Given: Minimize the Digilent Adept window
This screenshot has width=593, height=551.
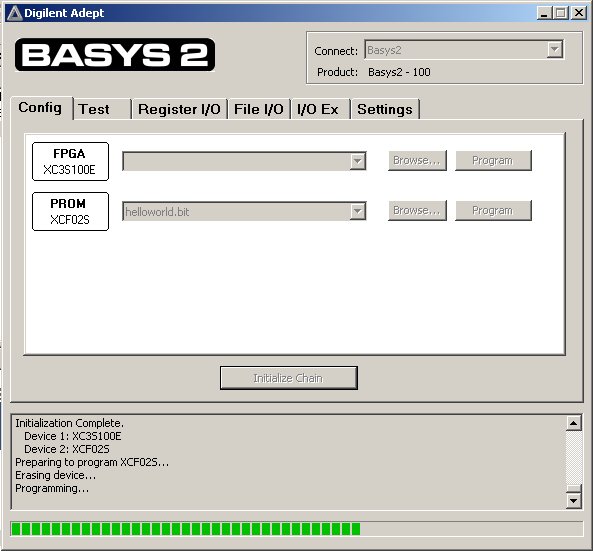Looking at the screenshot, I should tap(544, 13).
